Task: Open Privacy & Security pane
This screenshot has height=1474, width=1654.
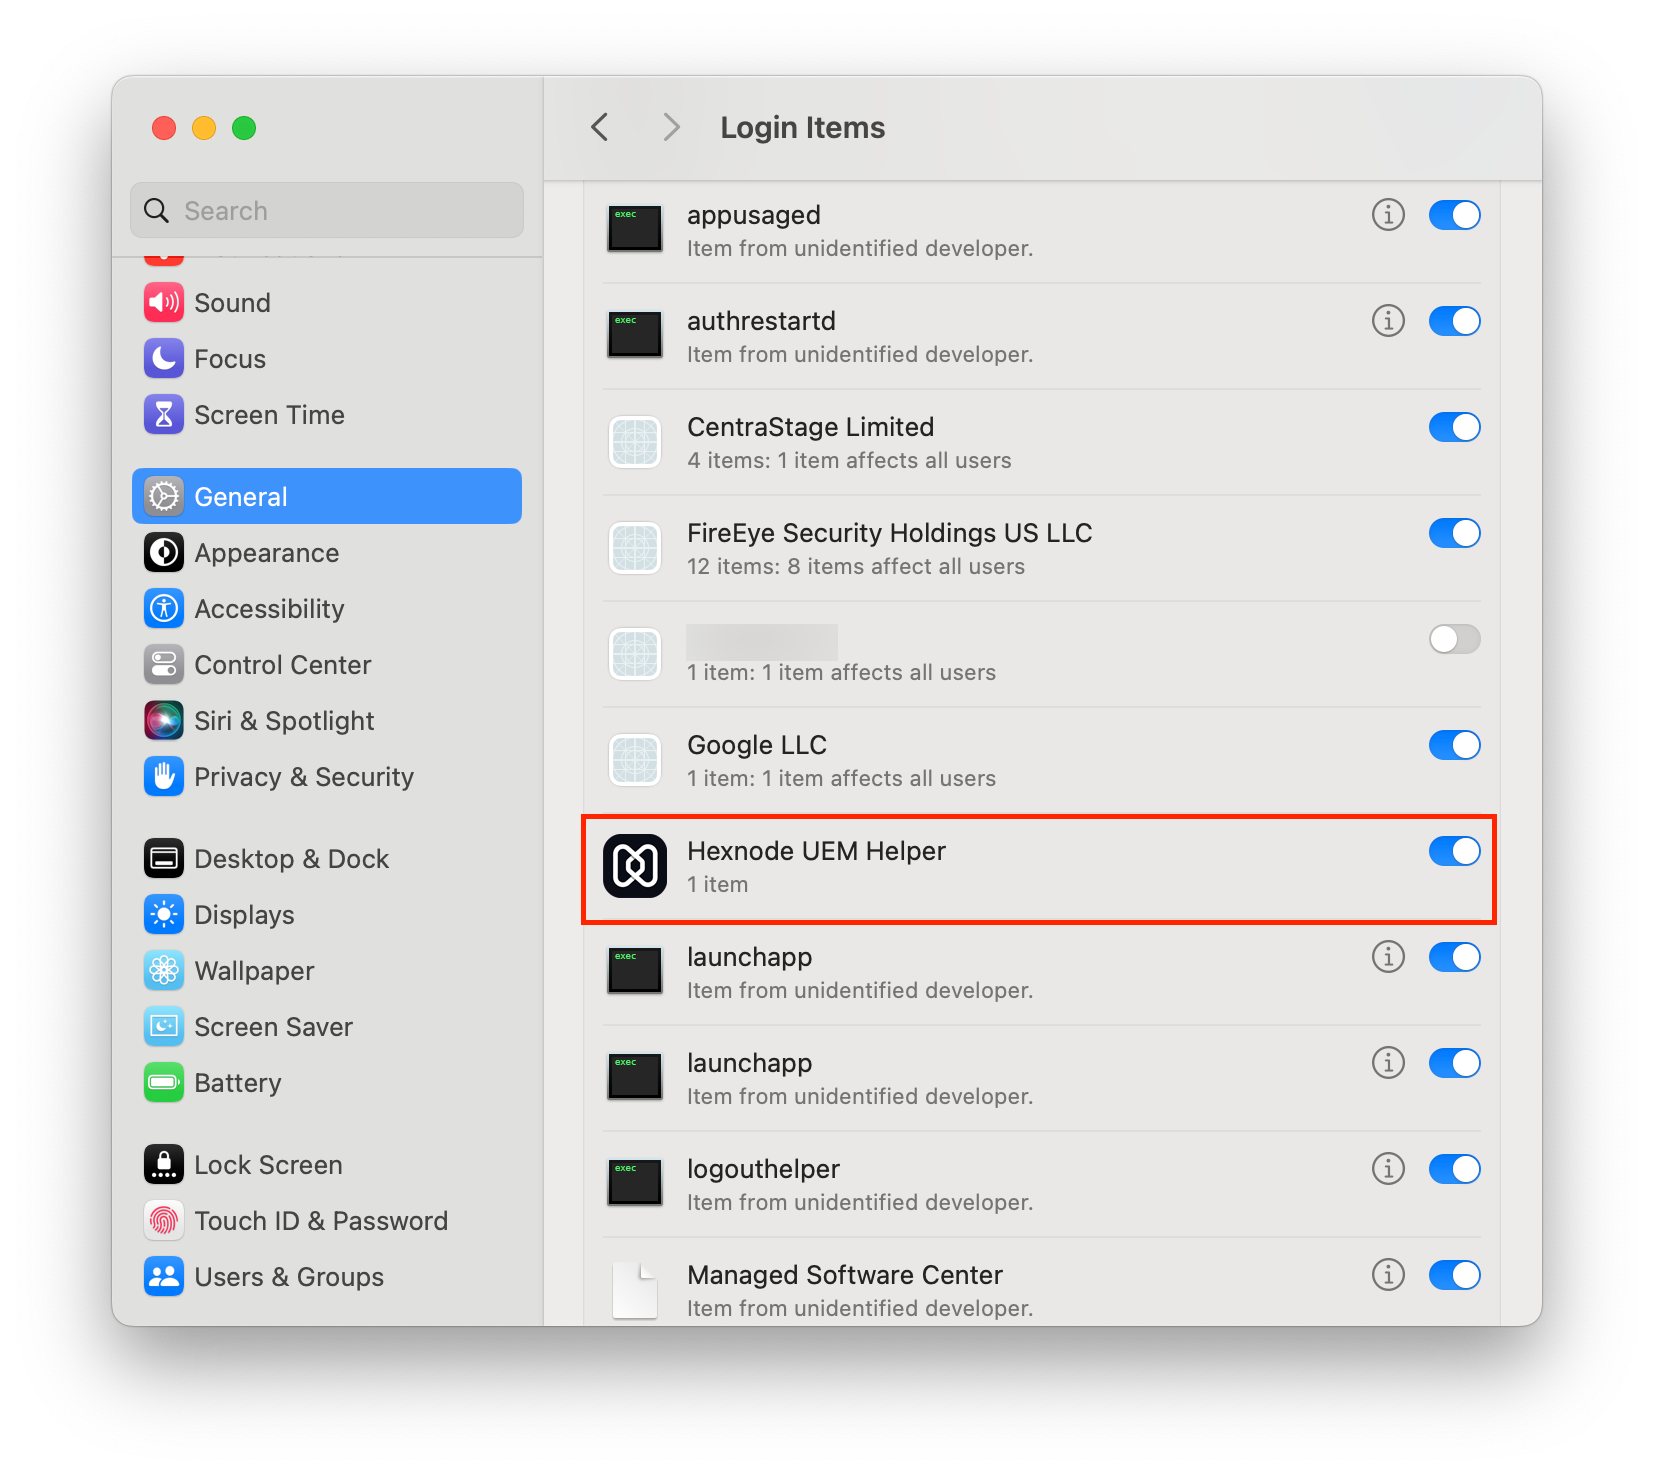Action: (327, 777)
